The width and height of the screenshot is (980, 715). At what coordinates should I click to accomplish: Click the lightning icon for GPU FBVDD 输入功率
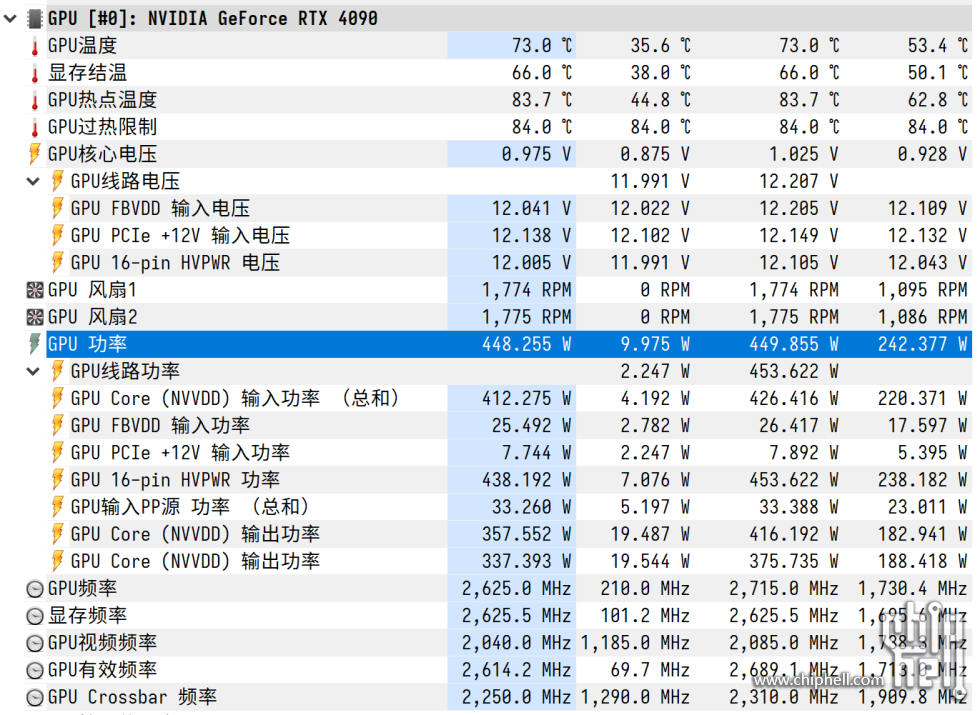(58, 426)
